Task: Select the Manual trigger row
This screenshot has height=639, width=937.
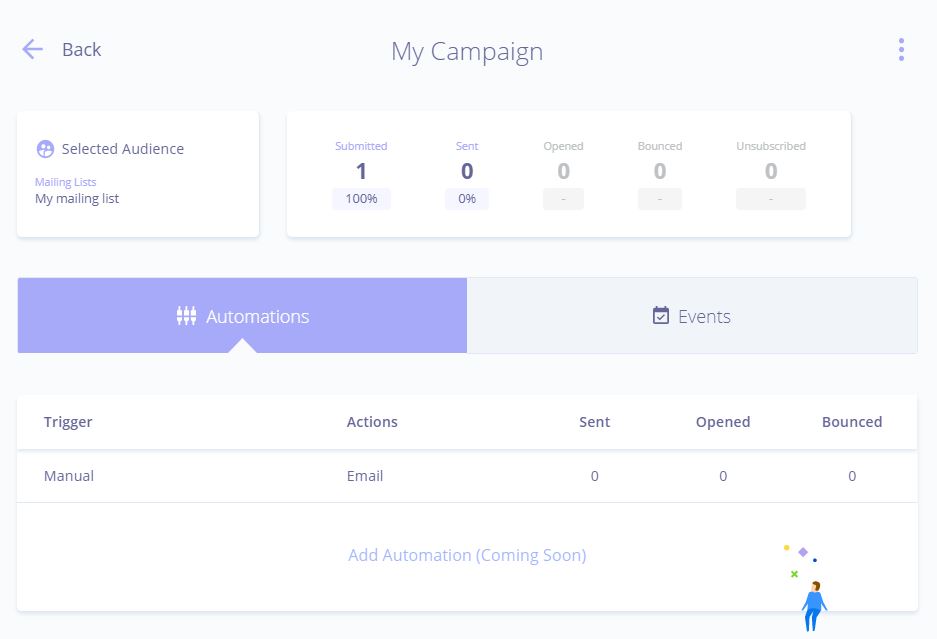Action: [467, 476]
